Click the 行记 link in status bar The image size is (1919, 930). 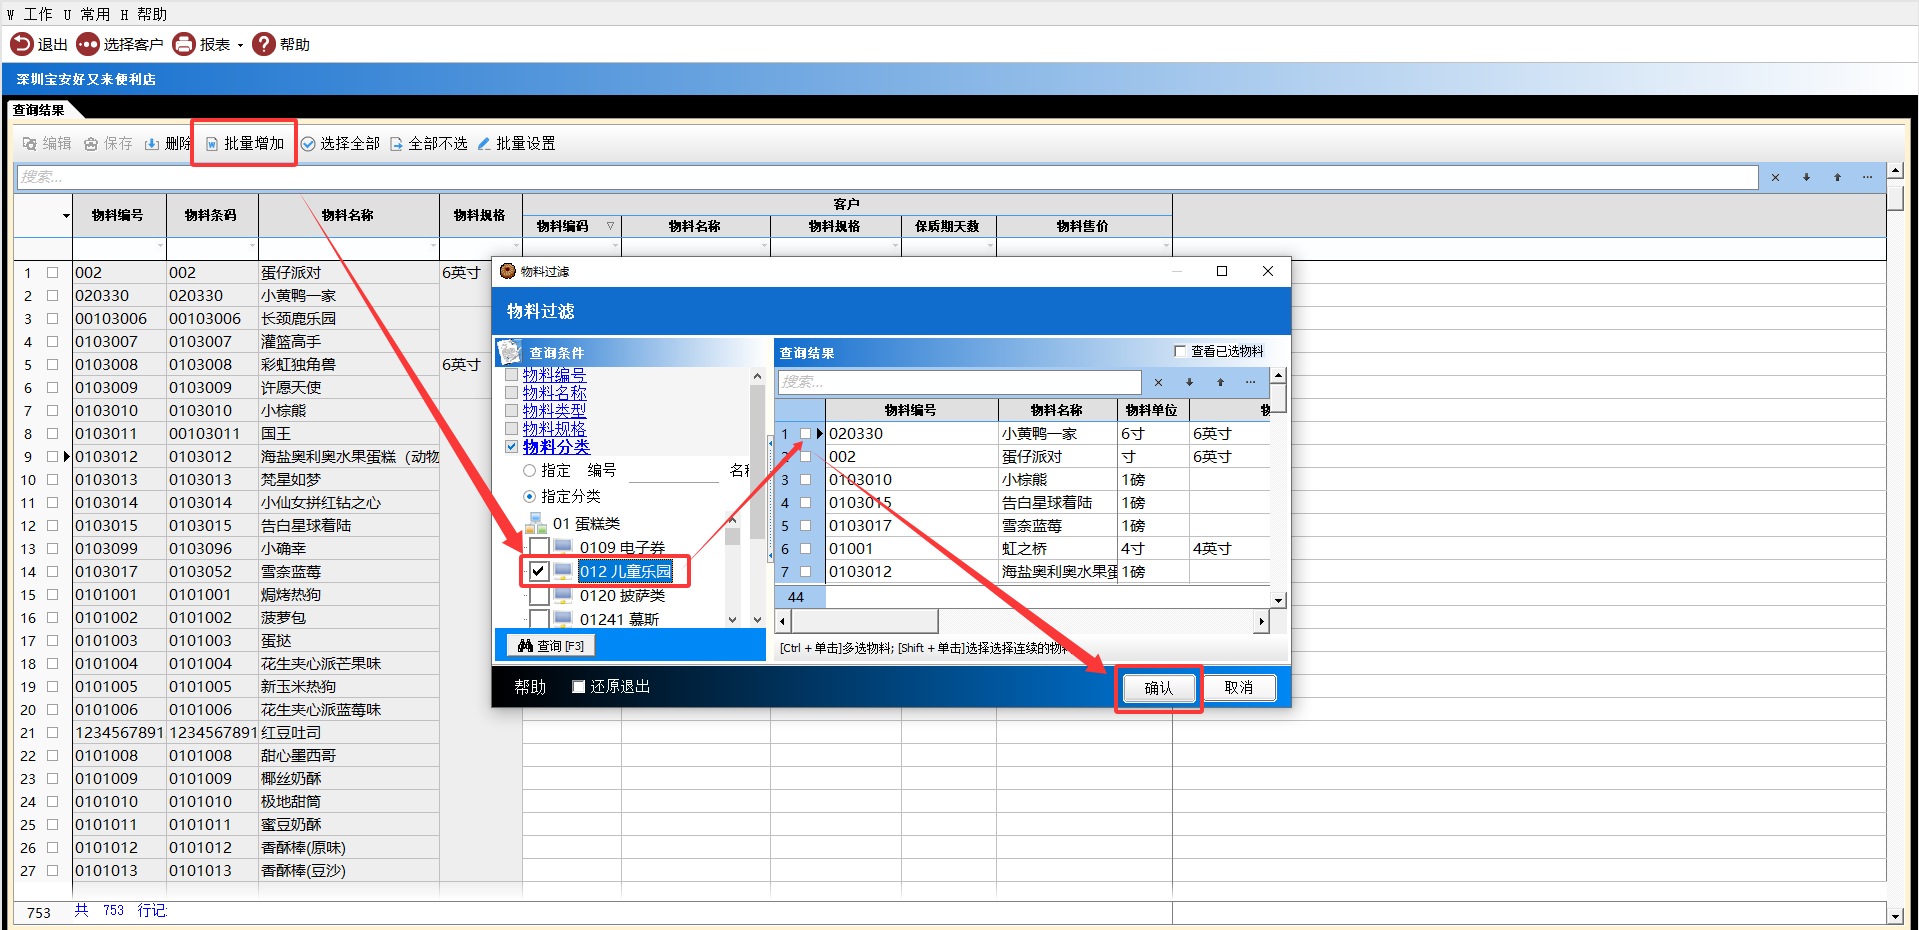152,910
